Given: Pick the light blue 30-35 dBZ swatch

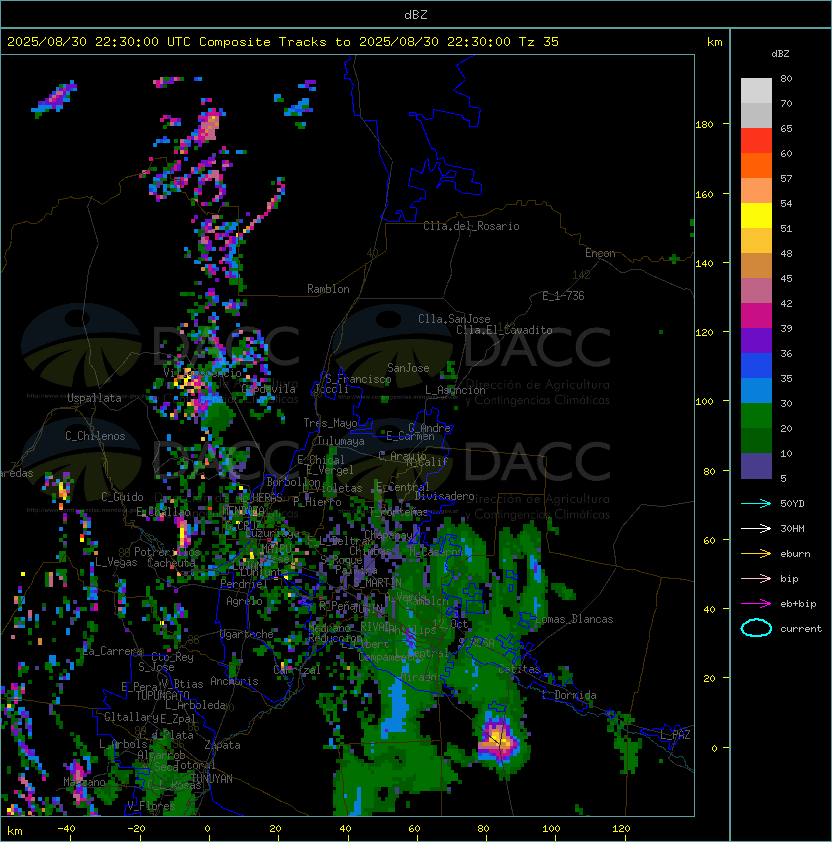Looking at the screenshot, I should point(756,390).
